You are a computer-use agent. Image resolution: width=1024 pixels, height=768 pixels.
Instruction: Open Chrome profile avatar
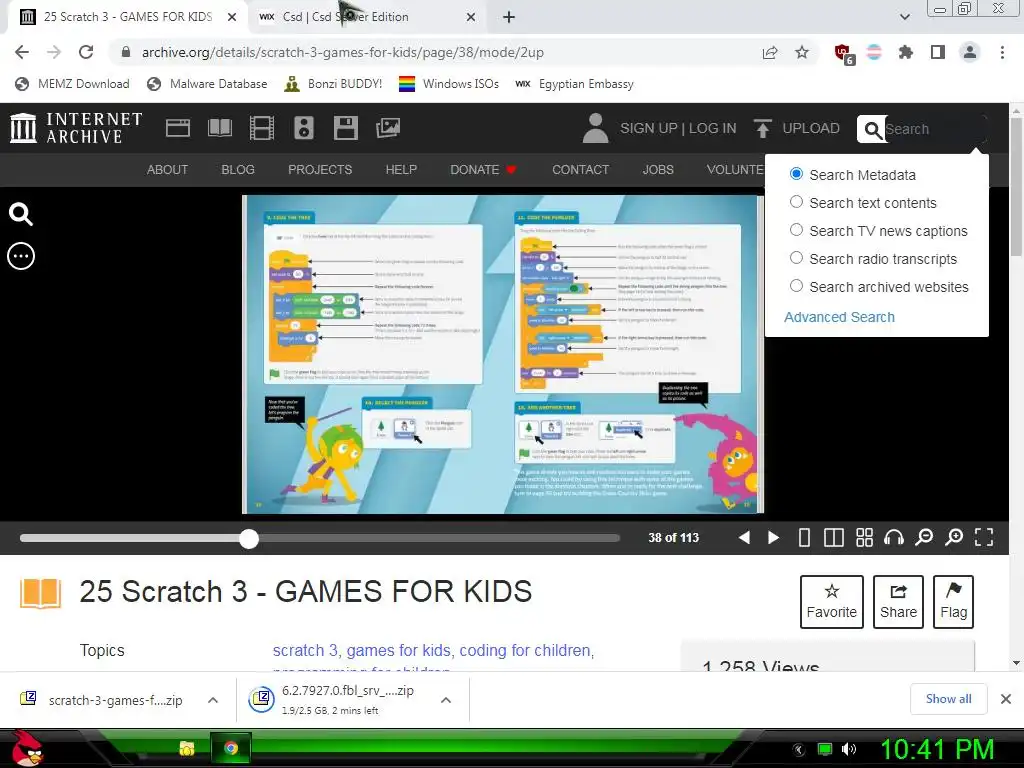tap(970, 52)
